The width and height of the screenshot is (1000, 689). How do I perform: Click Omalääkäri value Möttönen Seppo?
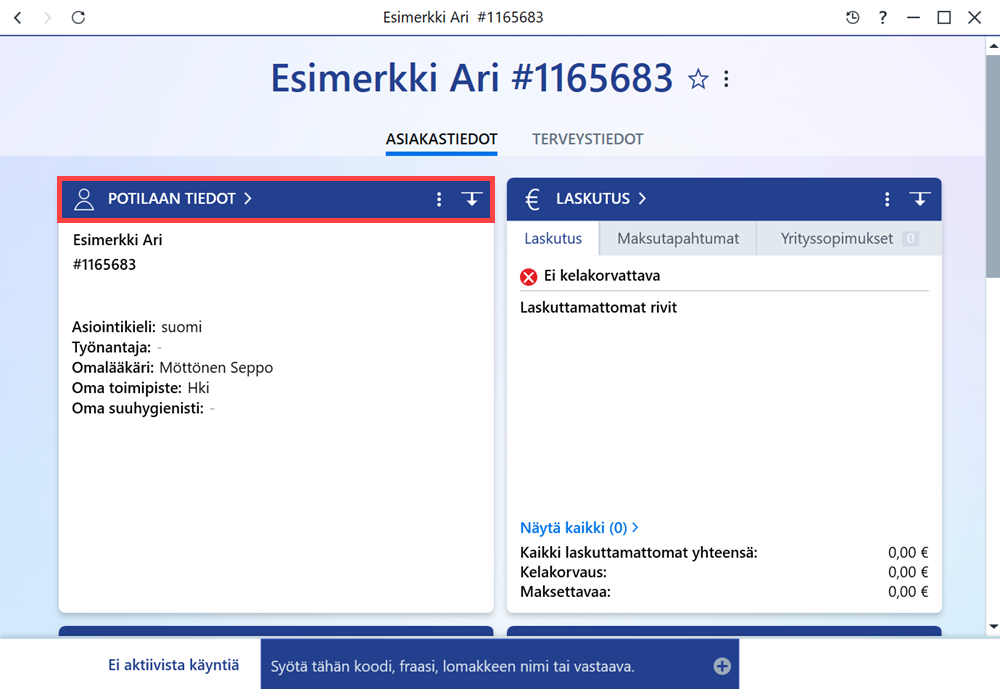pyautogui.click(x=216, y=367)
